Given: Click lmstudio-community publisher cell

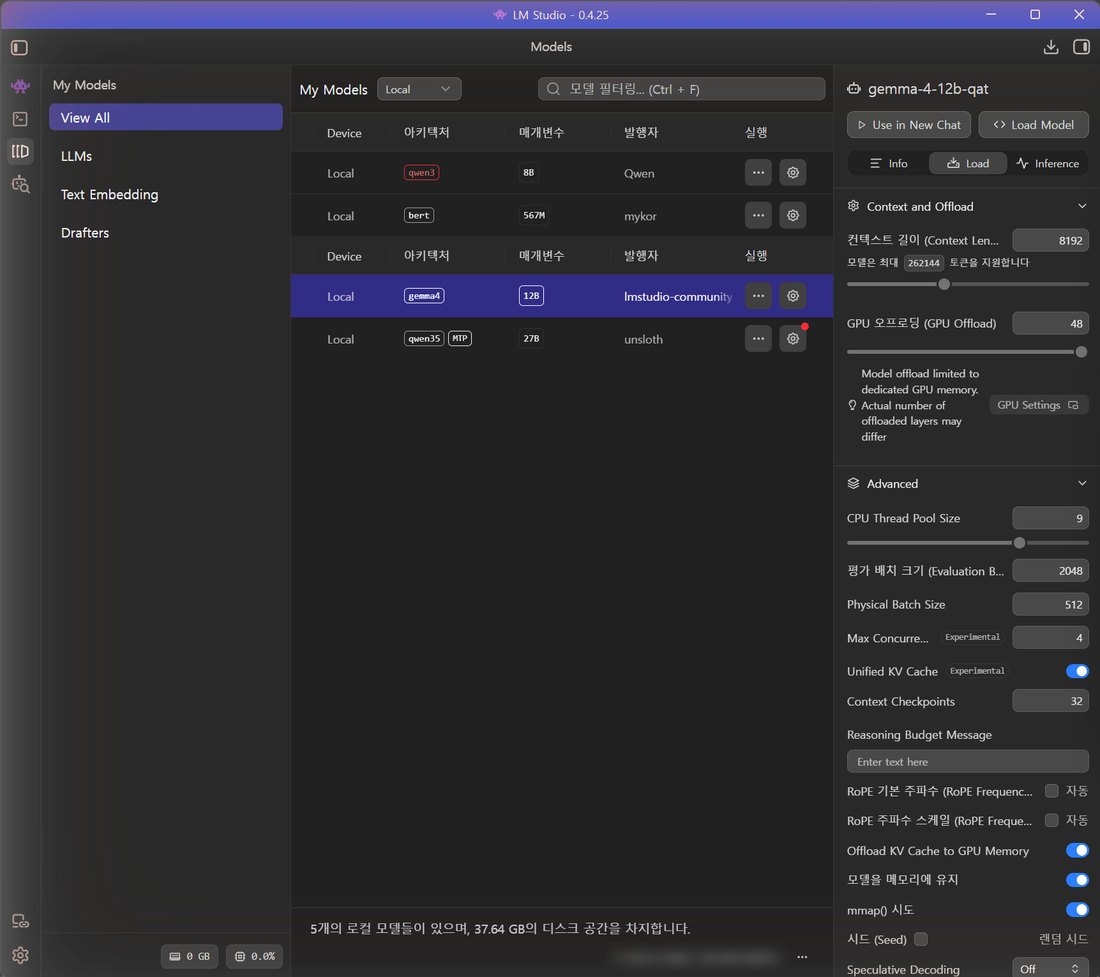Looking at the screenshot, I should 678,297.
